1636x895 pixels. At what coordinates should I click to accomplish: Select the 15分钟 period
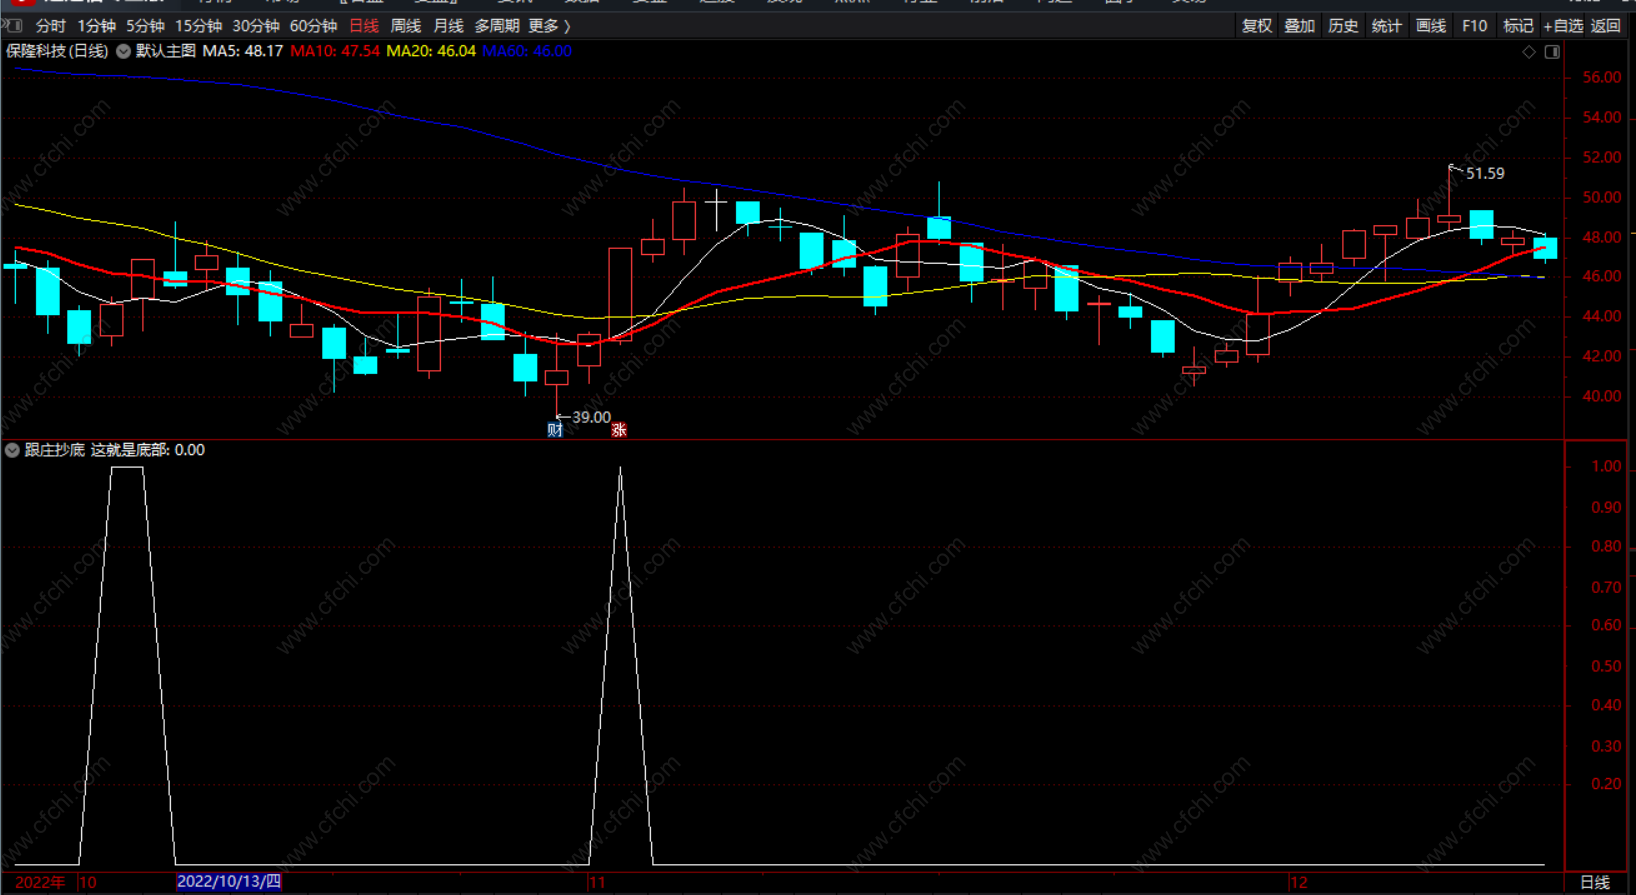198,26
